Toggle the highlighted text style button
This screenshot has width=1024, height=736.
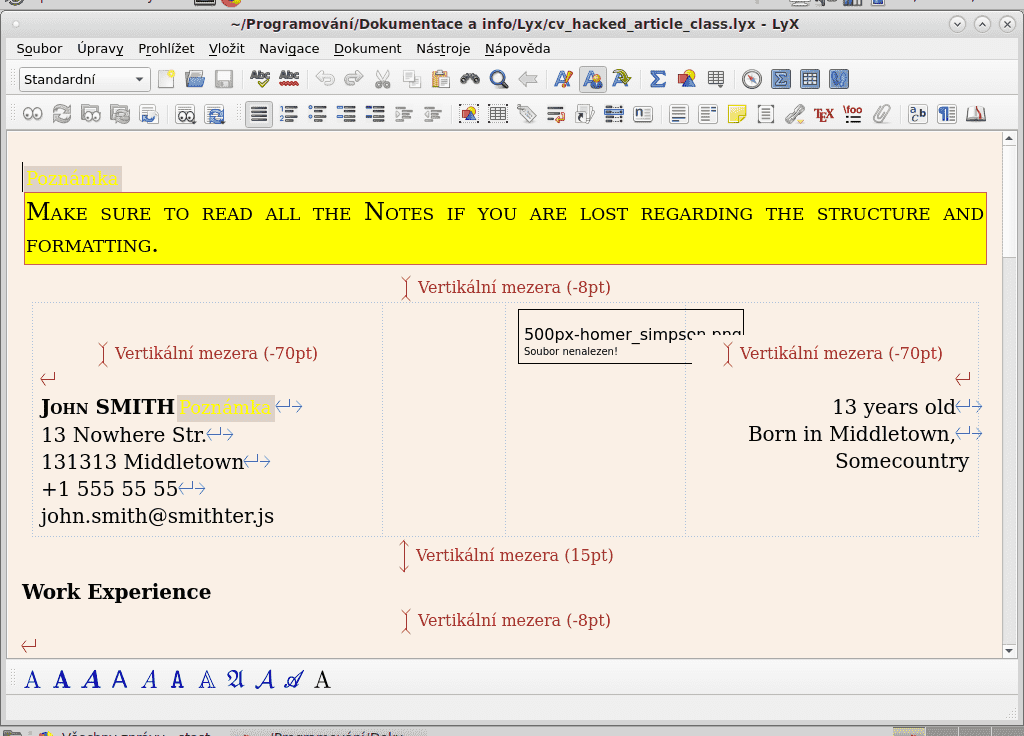click(x=592, y=79)
